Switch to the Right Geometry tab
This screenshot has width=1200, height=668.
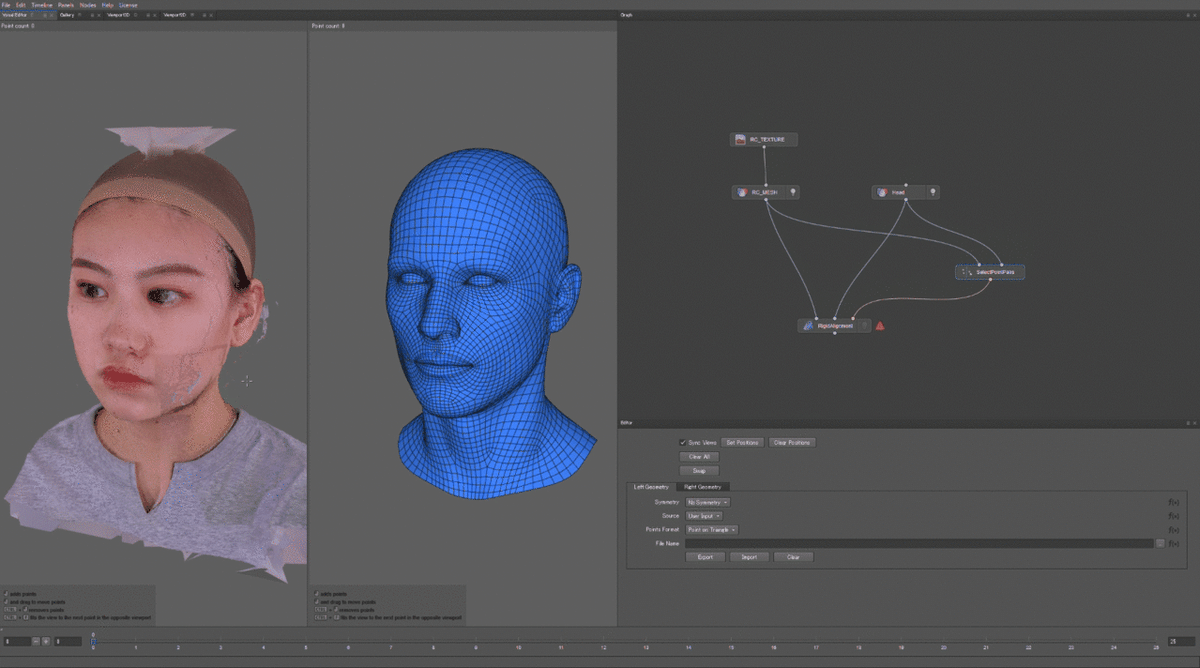click(703, 487)
